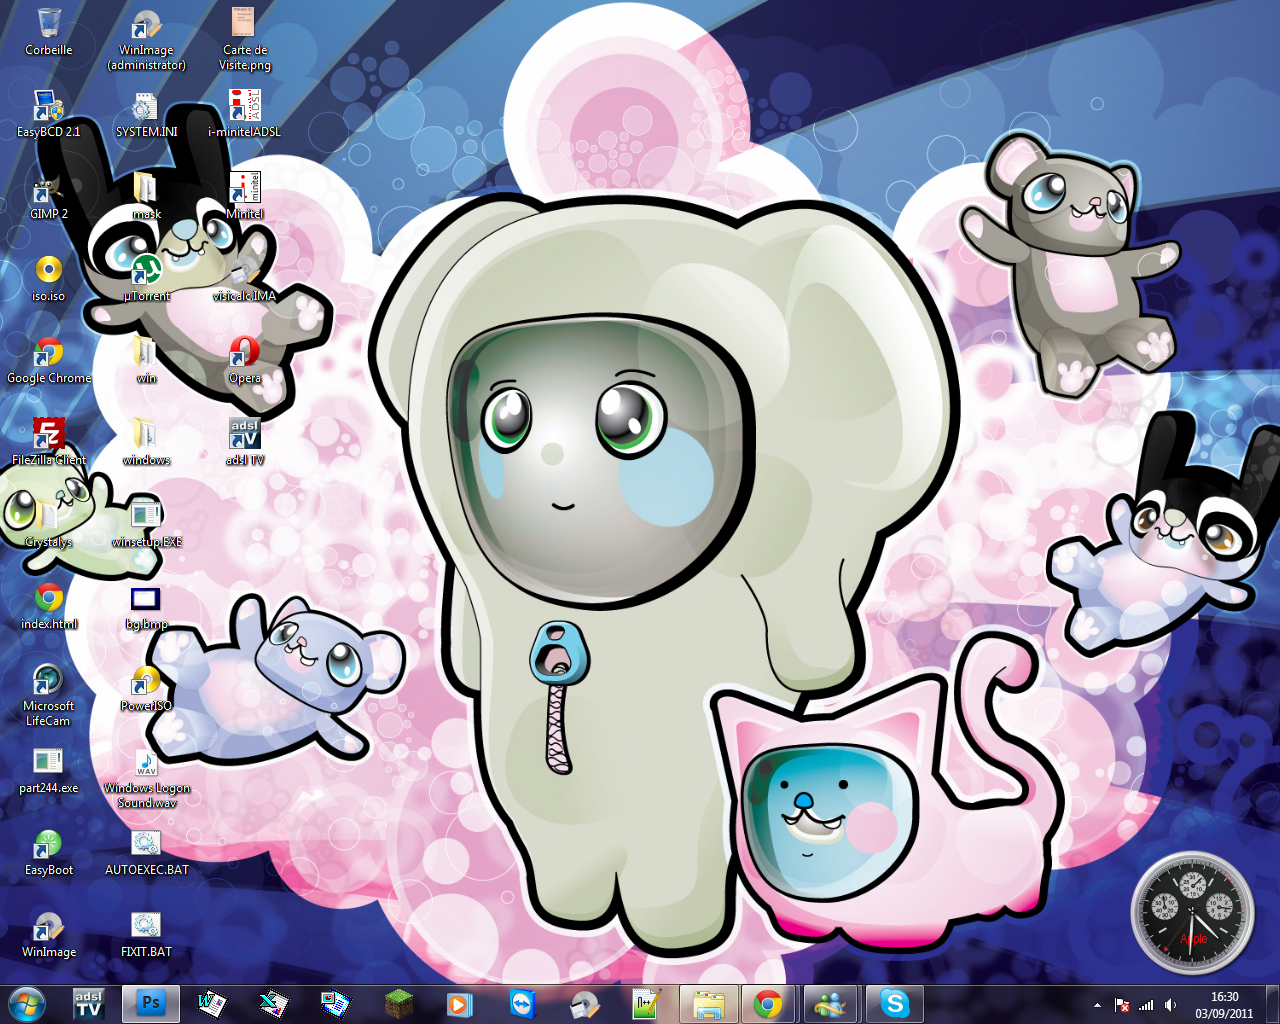1280x1024 pixels.
Task: Open the Corbeille recycle bin
Action: pyautogui.click(x=48, y=24)
